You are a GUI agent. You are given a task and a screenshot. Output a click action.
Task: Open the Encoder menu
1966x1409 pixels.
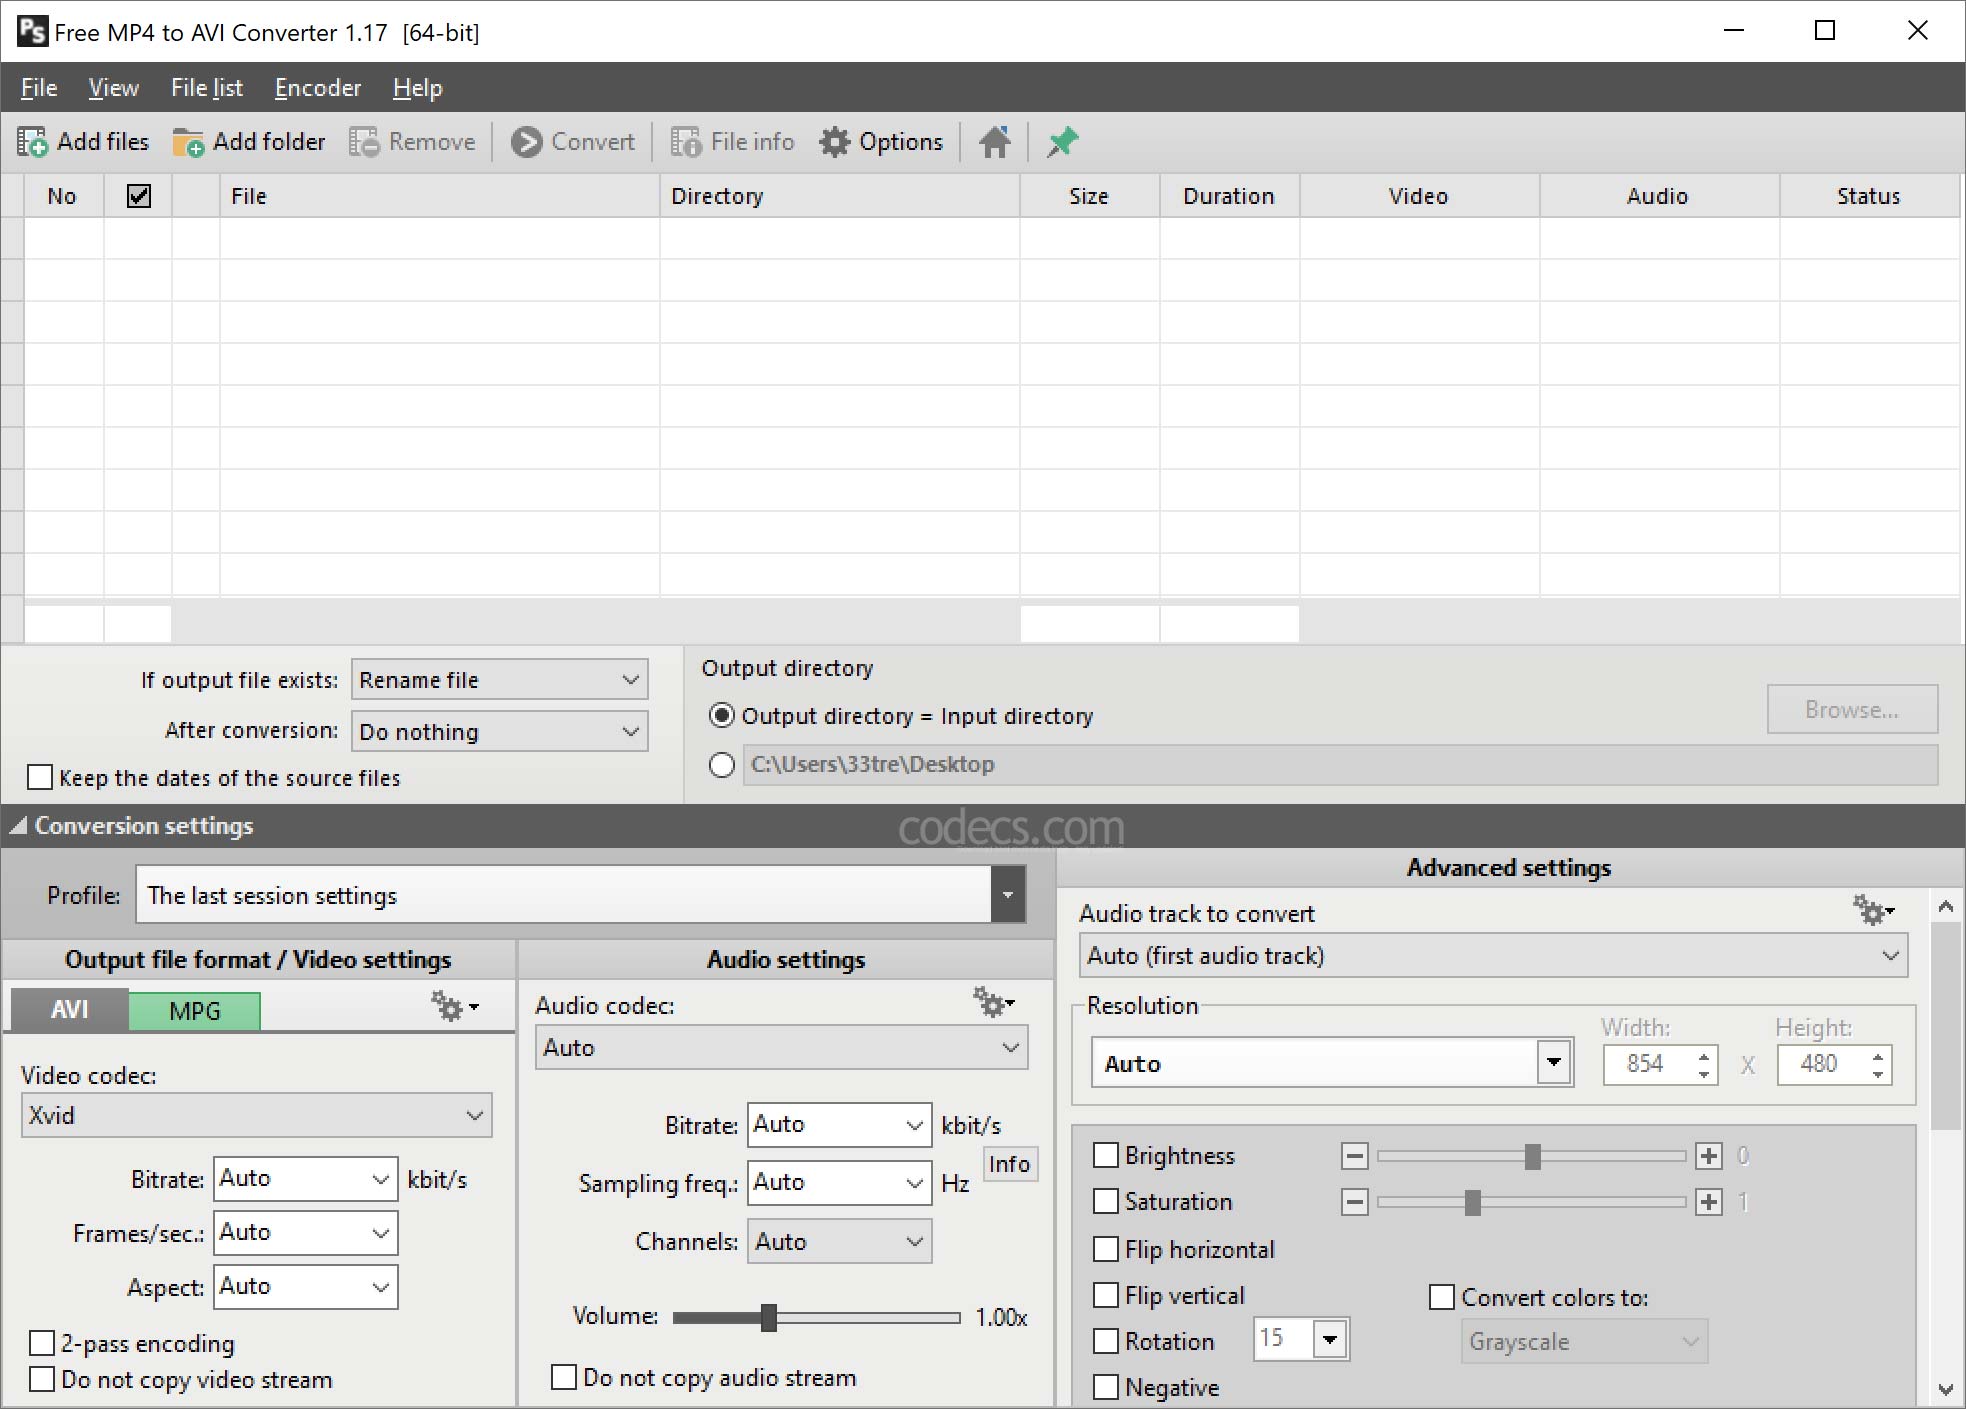click(x=317, y=88)
